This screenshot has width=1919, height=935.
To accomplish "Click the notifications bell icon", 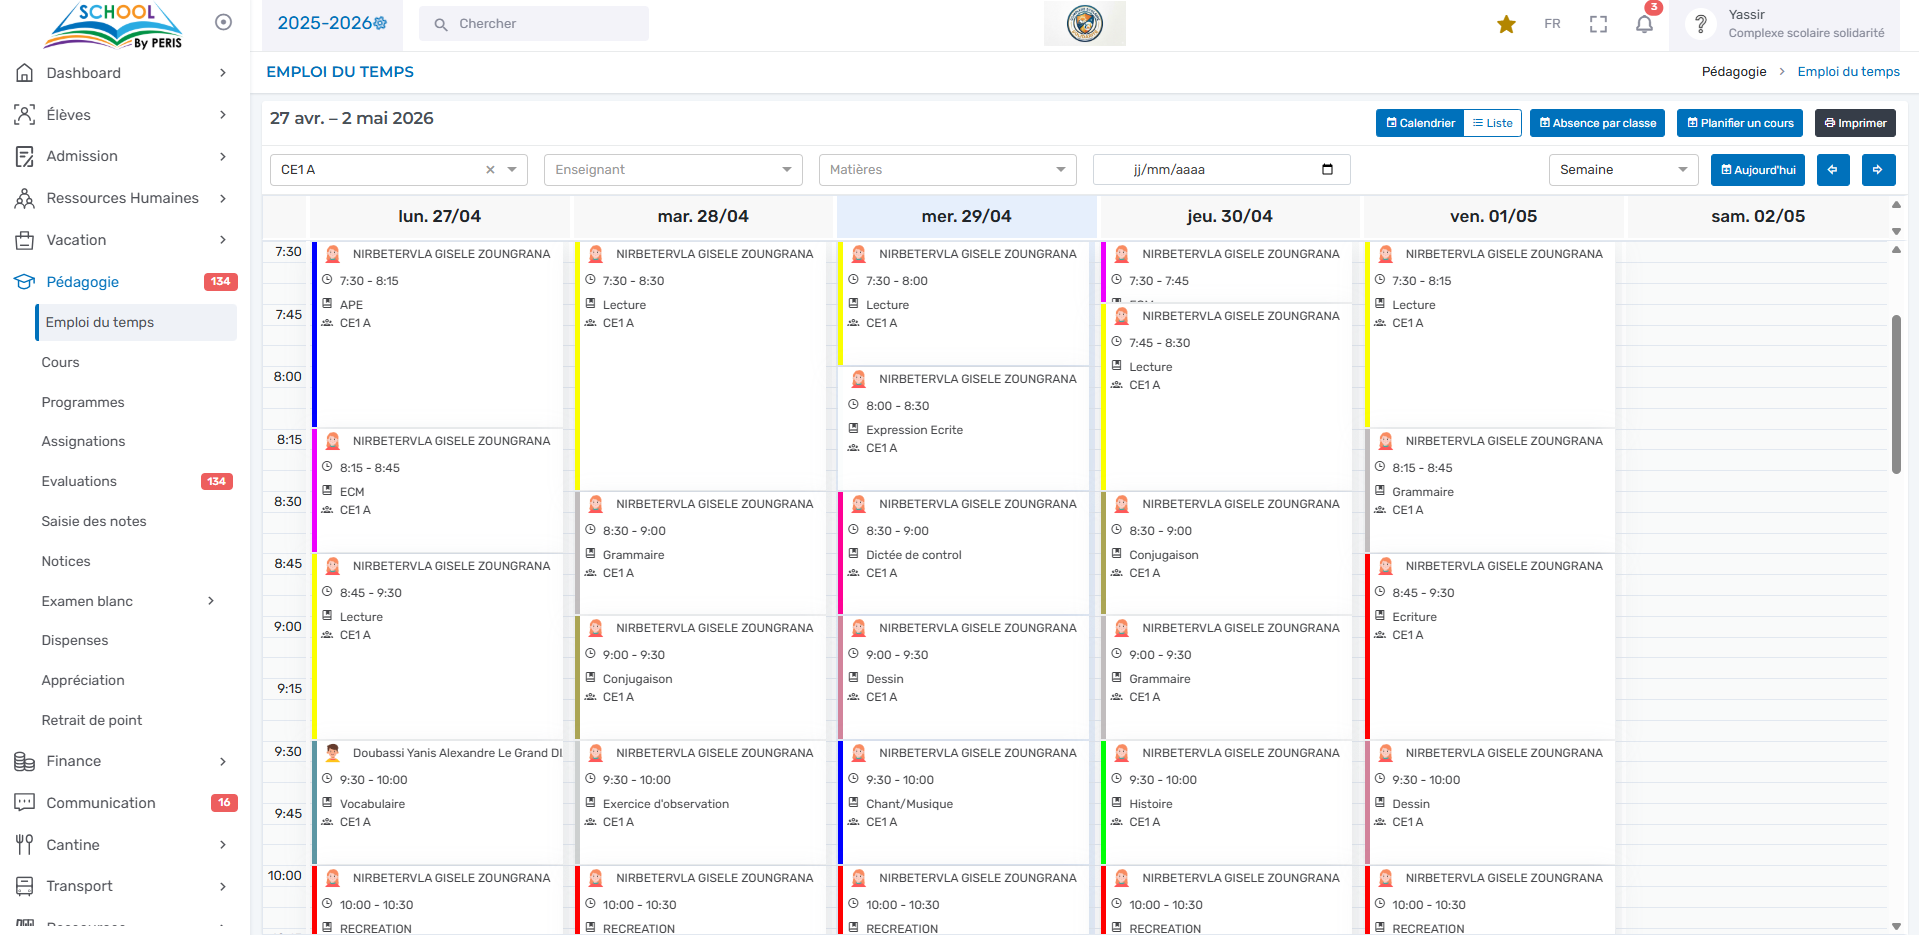I will click(x=1644, y=24).
